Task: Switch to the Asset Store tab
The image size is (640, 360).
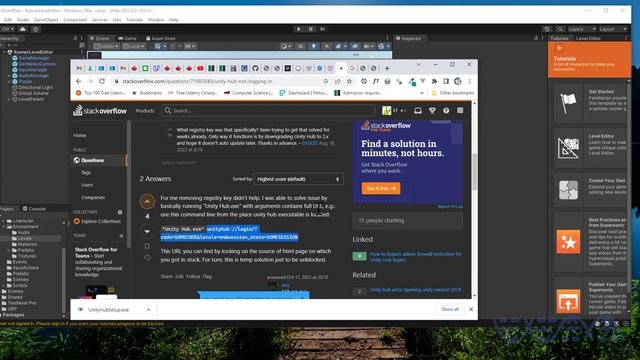Action: 160,38
